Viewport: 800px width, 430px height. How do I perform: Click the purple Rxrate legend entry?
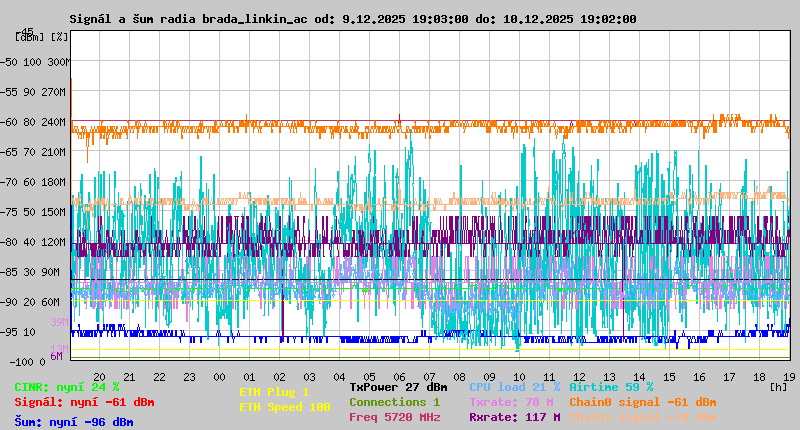(514, 417)
